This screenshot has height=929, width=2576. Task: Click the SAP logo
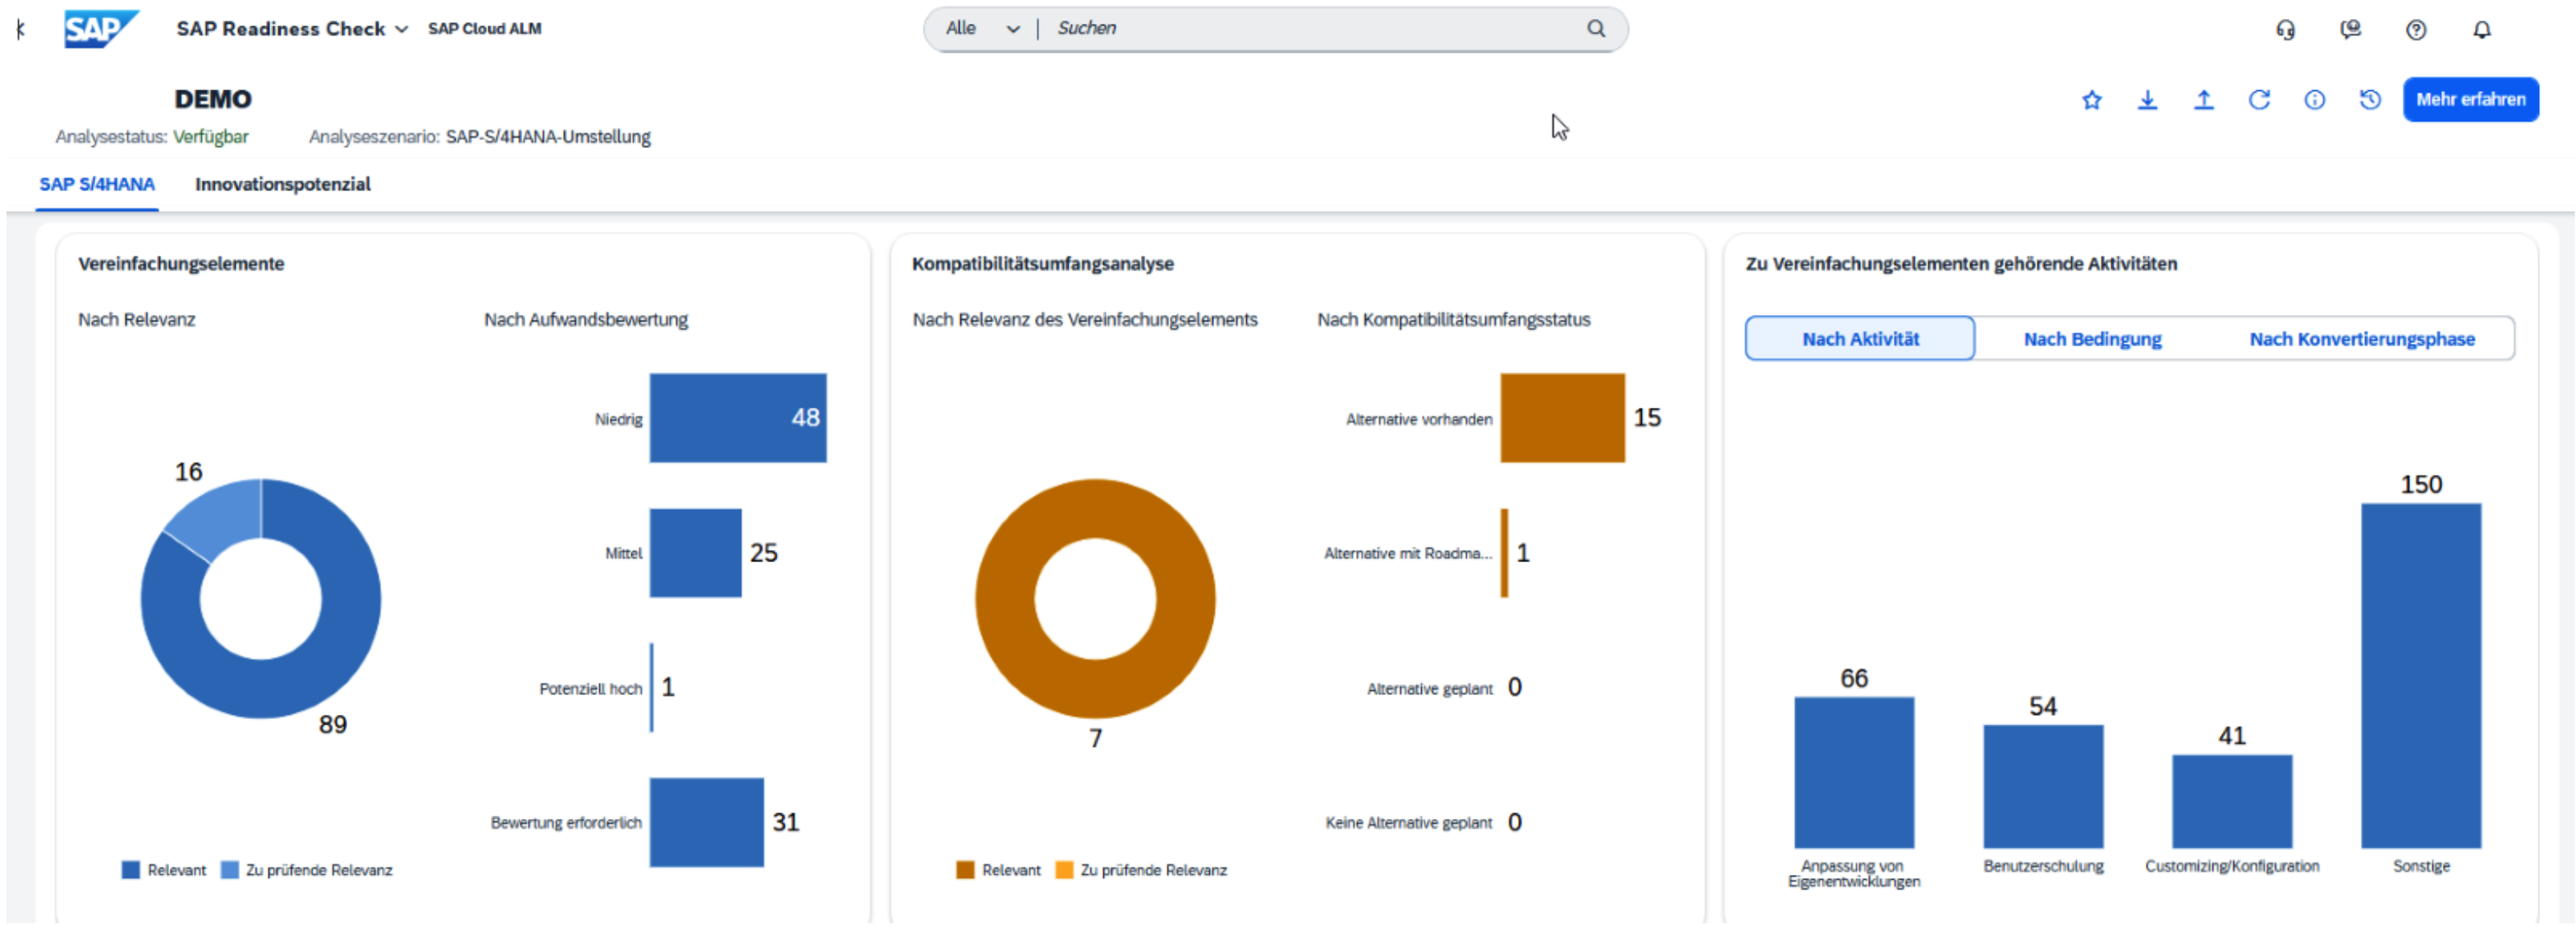[x=101, y=29]
